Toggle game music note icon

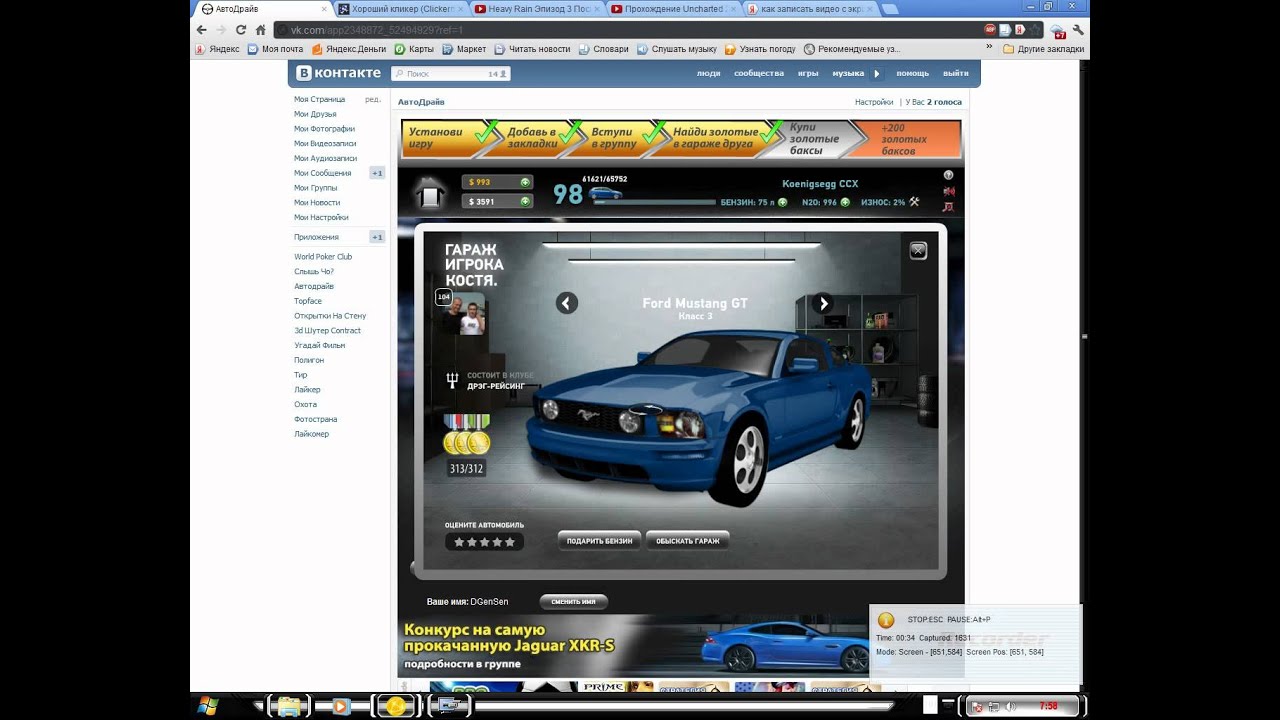pos(949,207)
